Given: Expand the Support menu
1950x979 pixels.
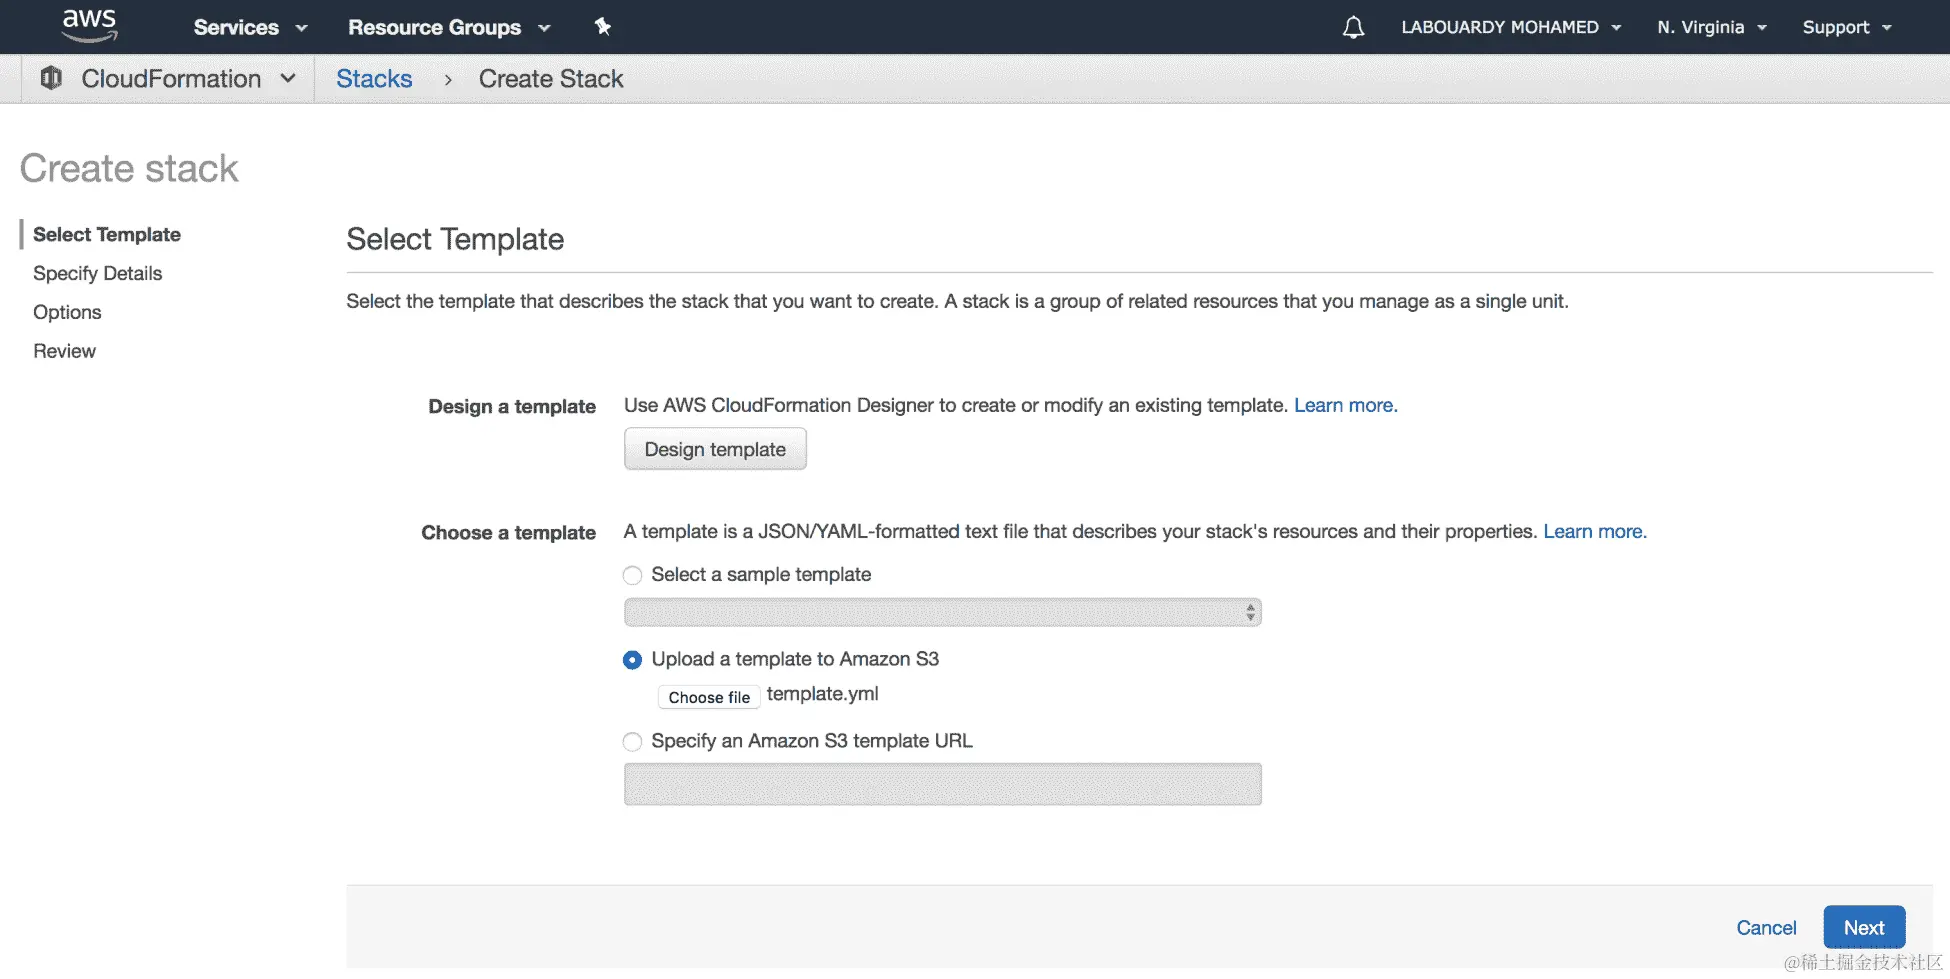Looking at the screenshot, I should tap(1846, 27).
